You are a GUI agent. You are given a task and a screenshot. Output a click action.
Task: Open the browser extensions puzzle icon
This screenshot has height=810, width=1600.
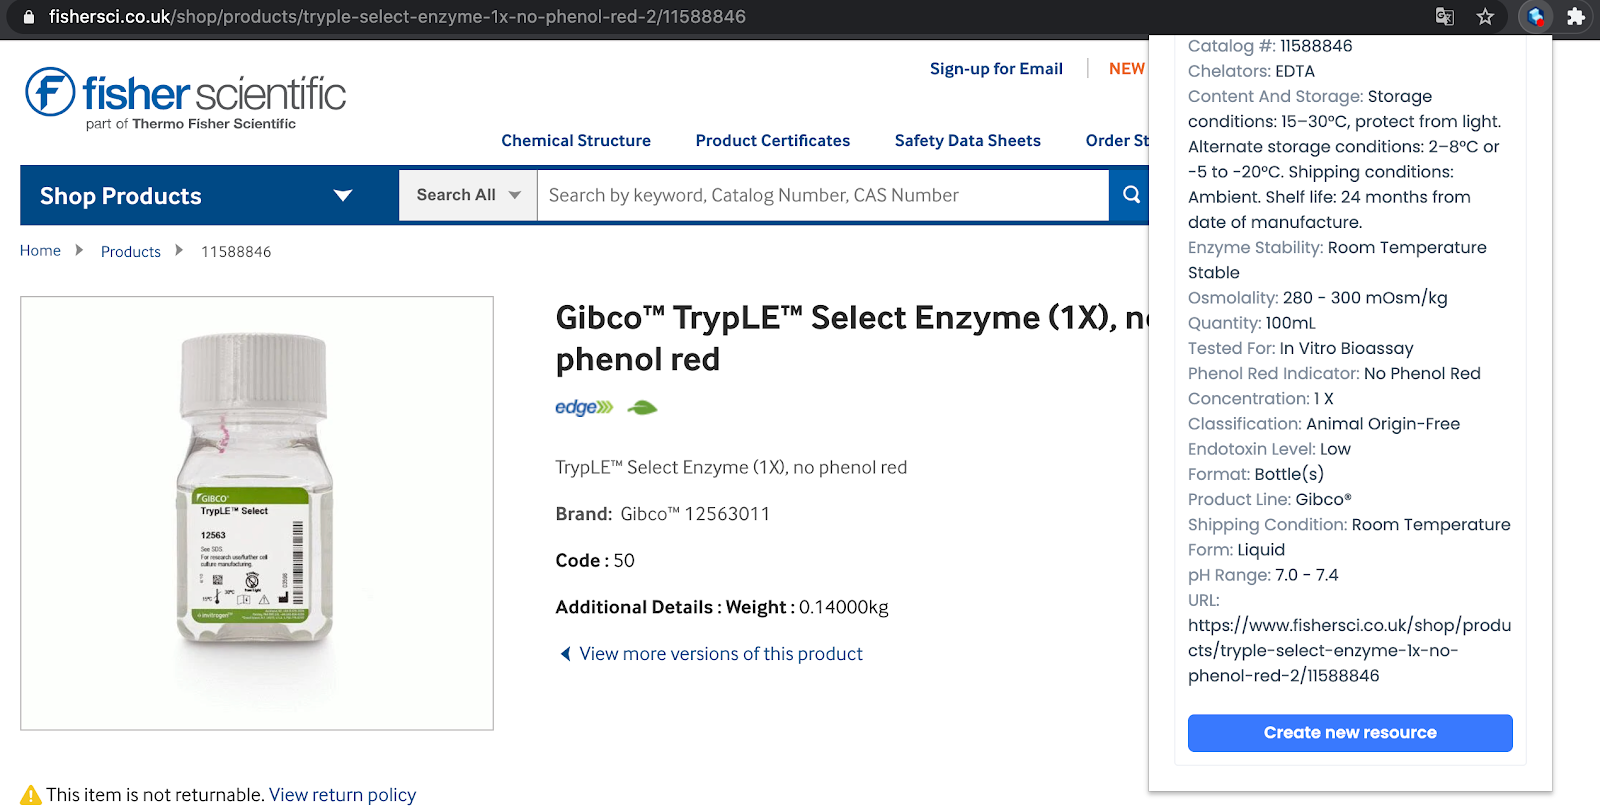click(1577, 16)
